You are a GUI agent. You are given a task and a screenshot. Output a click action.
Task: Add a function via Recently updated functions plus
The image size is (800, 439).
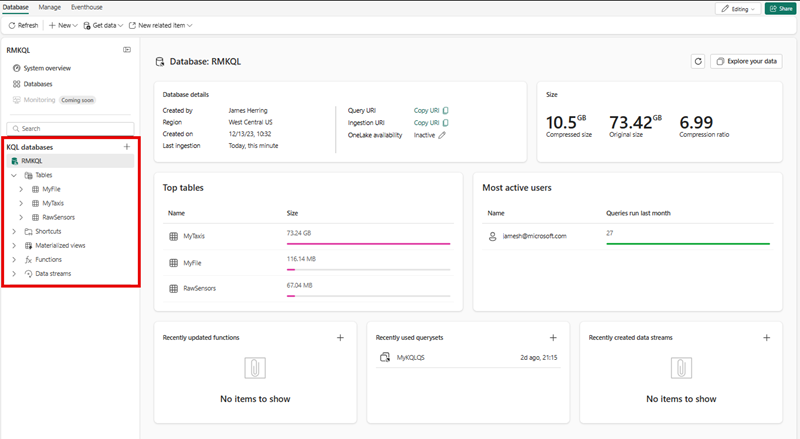(x=340, y=338)
